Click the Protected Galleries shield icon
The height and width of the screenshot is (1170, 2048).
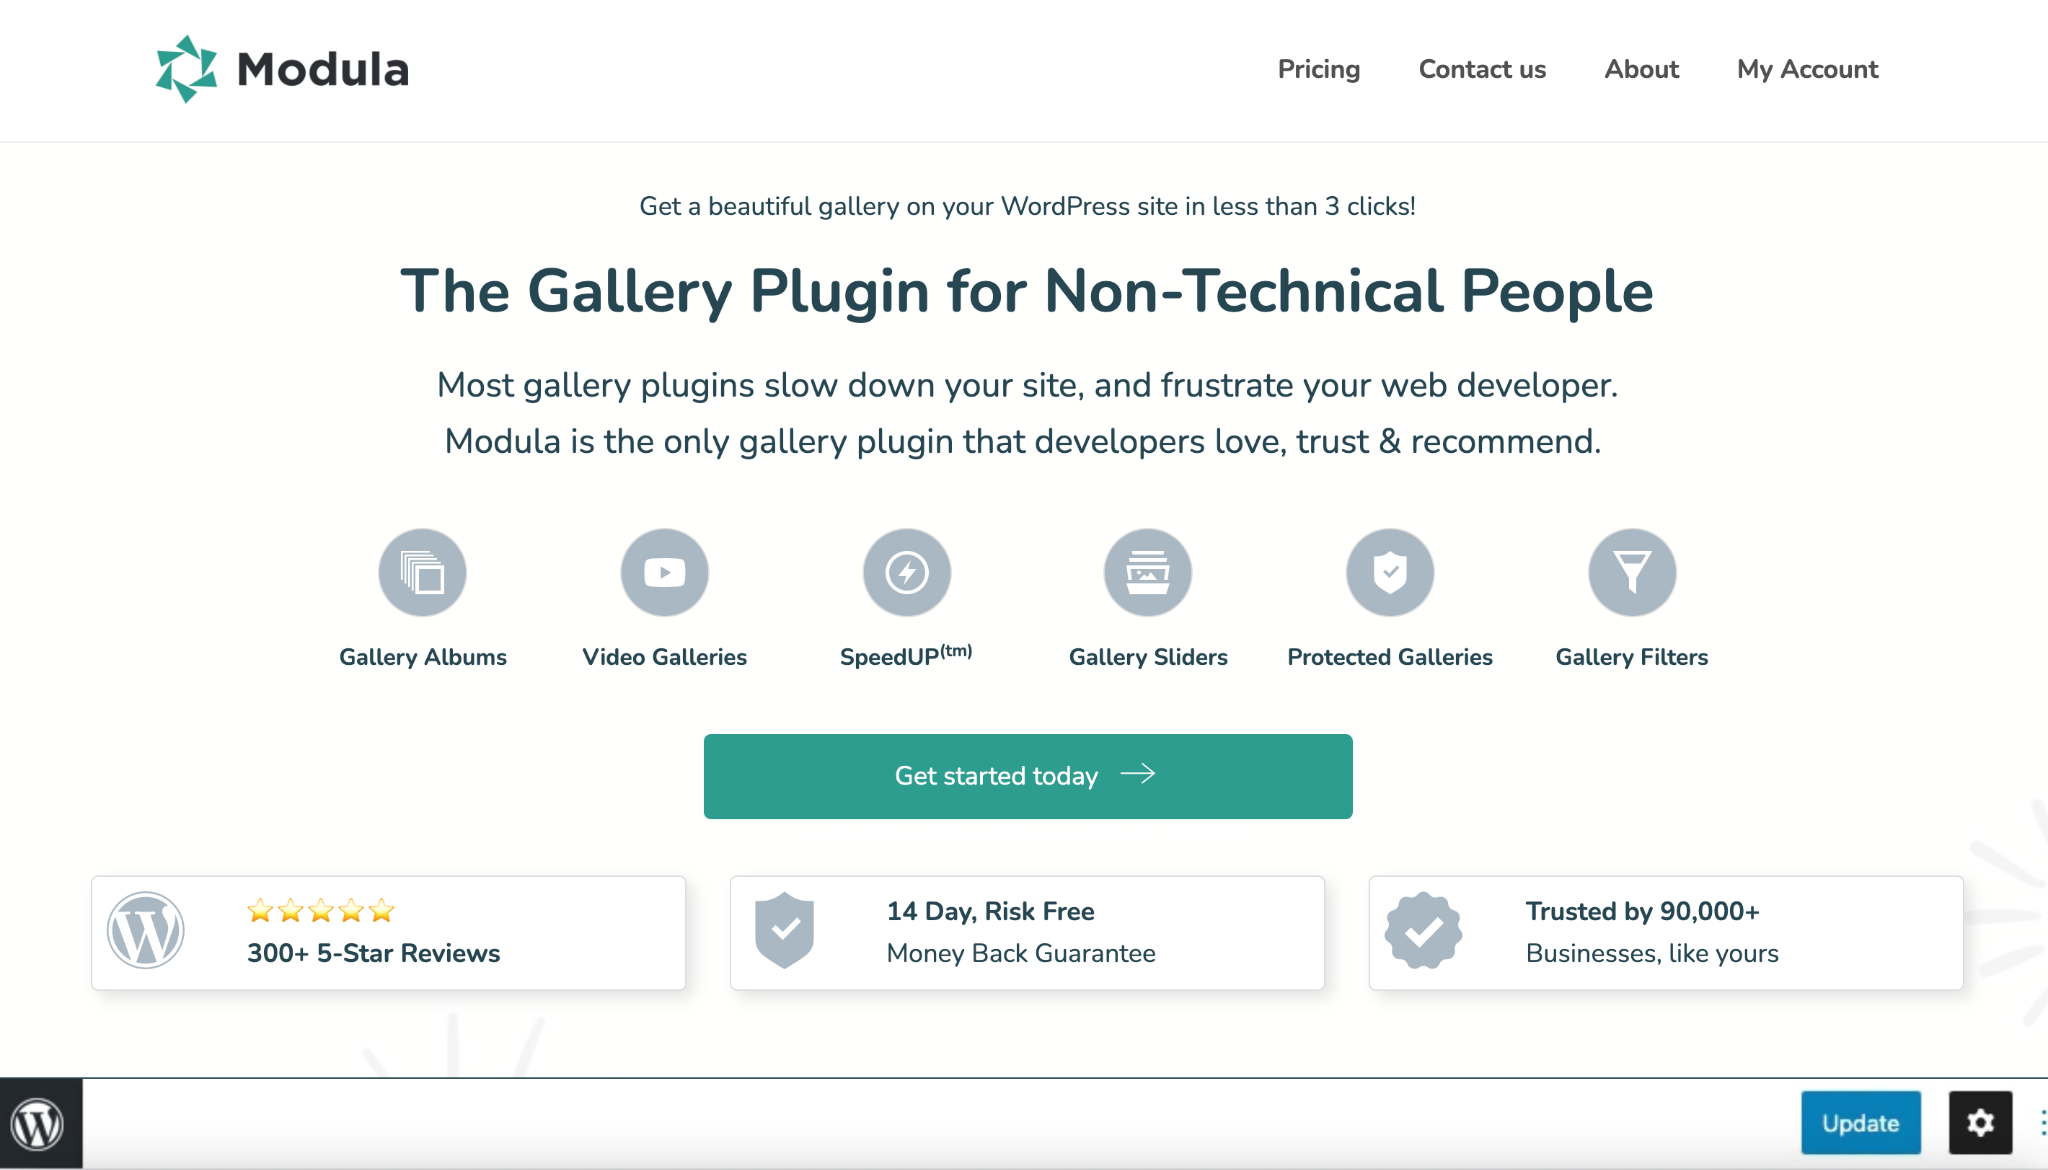point(1390,573)
